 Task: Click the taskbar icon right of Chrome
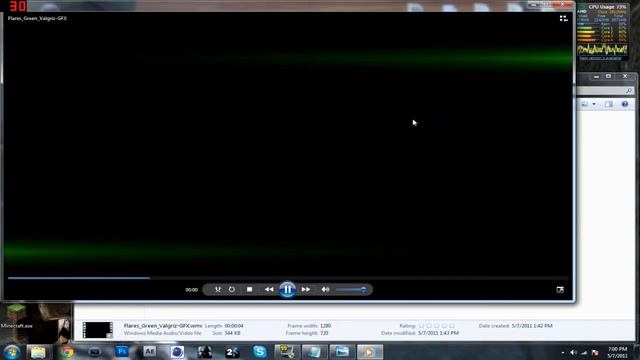pyautogui.click(x=94, y=352)
